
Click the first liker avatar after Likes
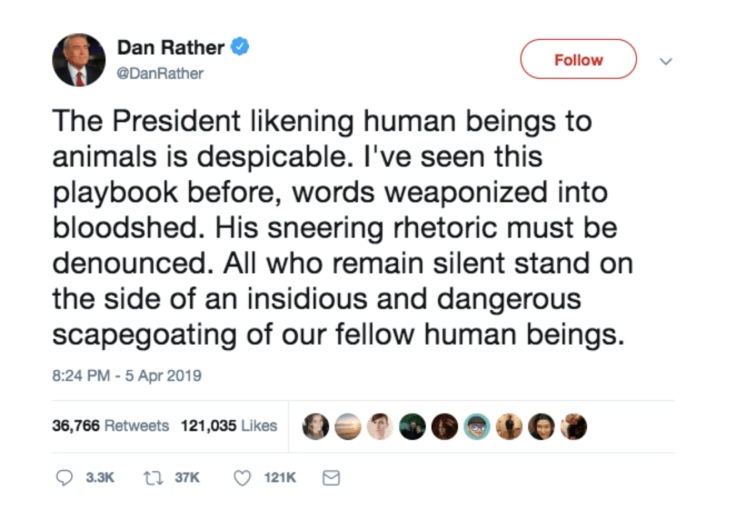point(317,426)
